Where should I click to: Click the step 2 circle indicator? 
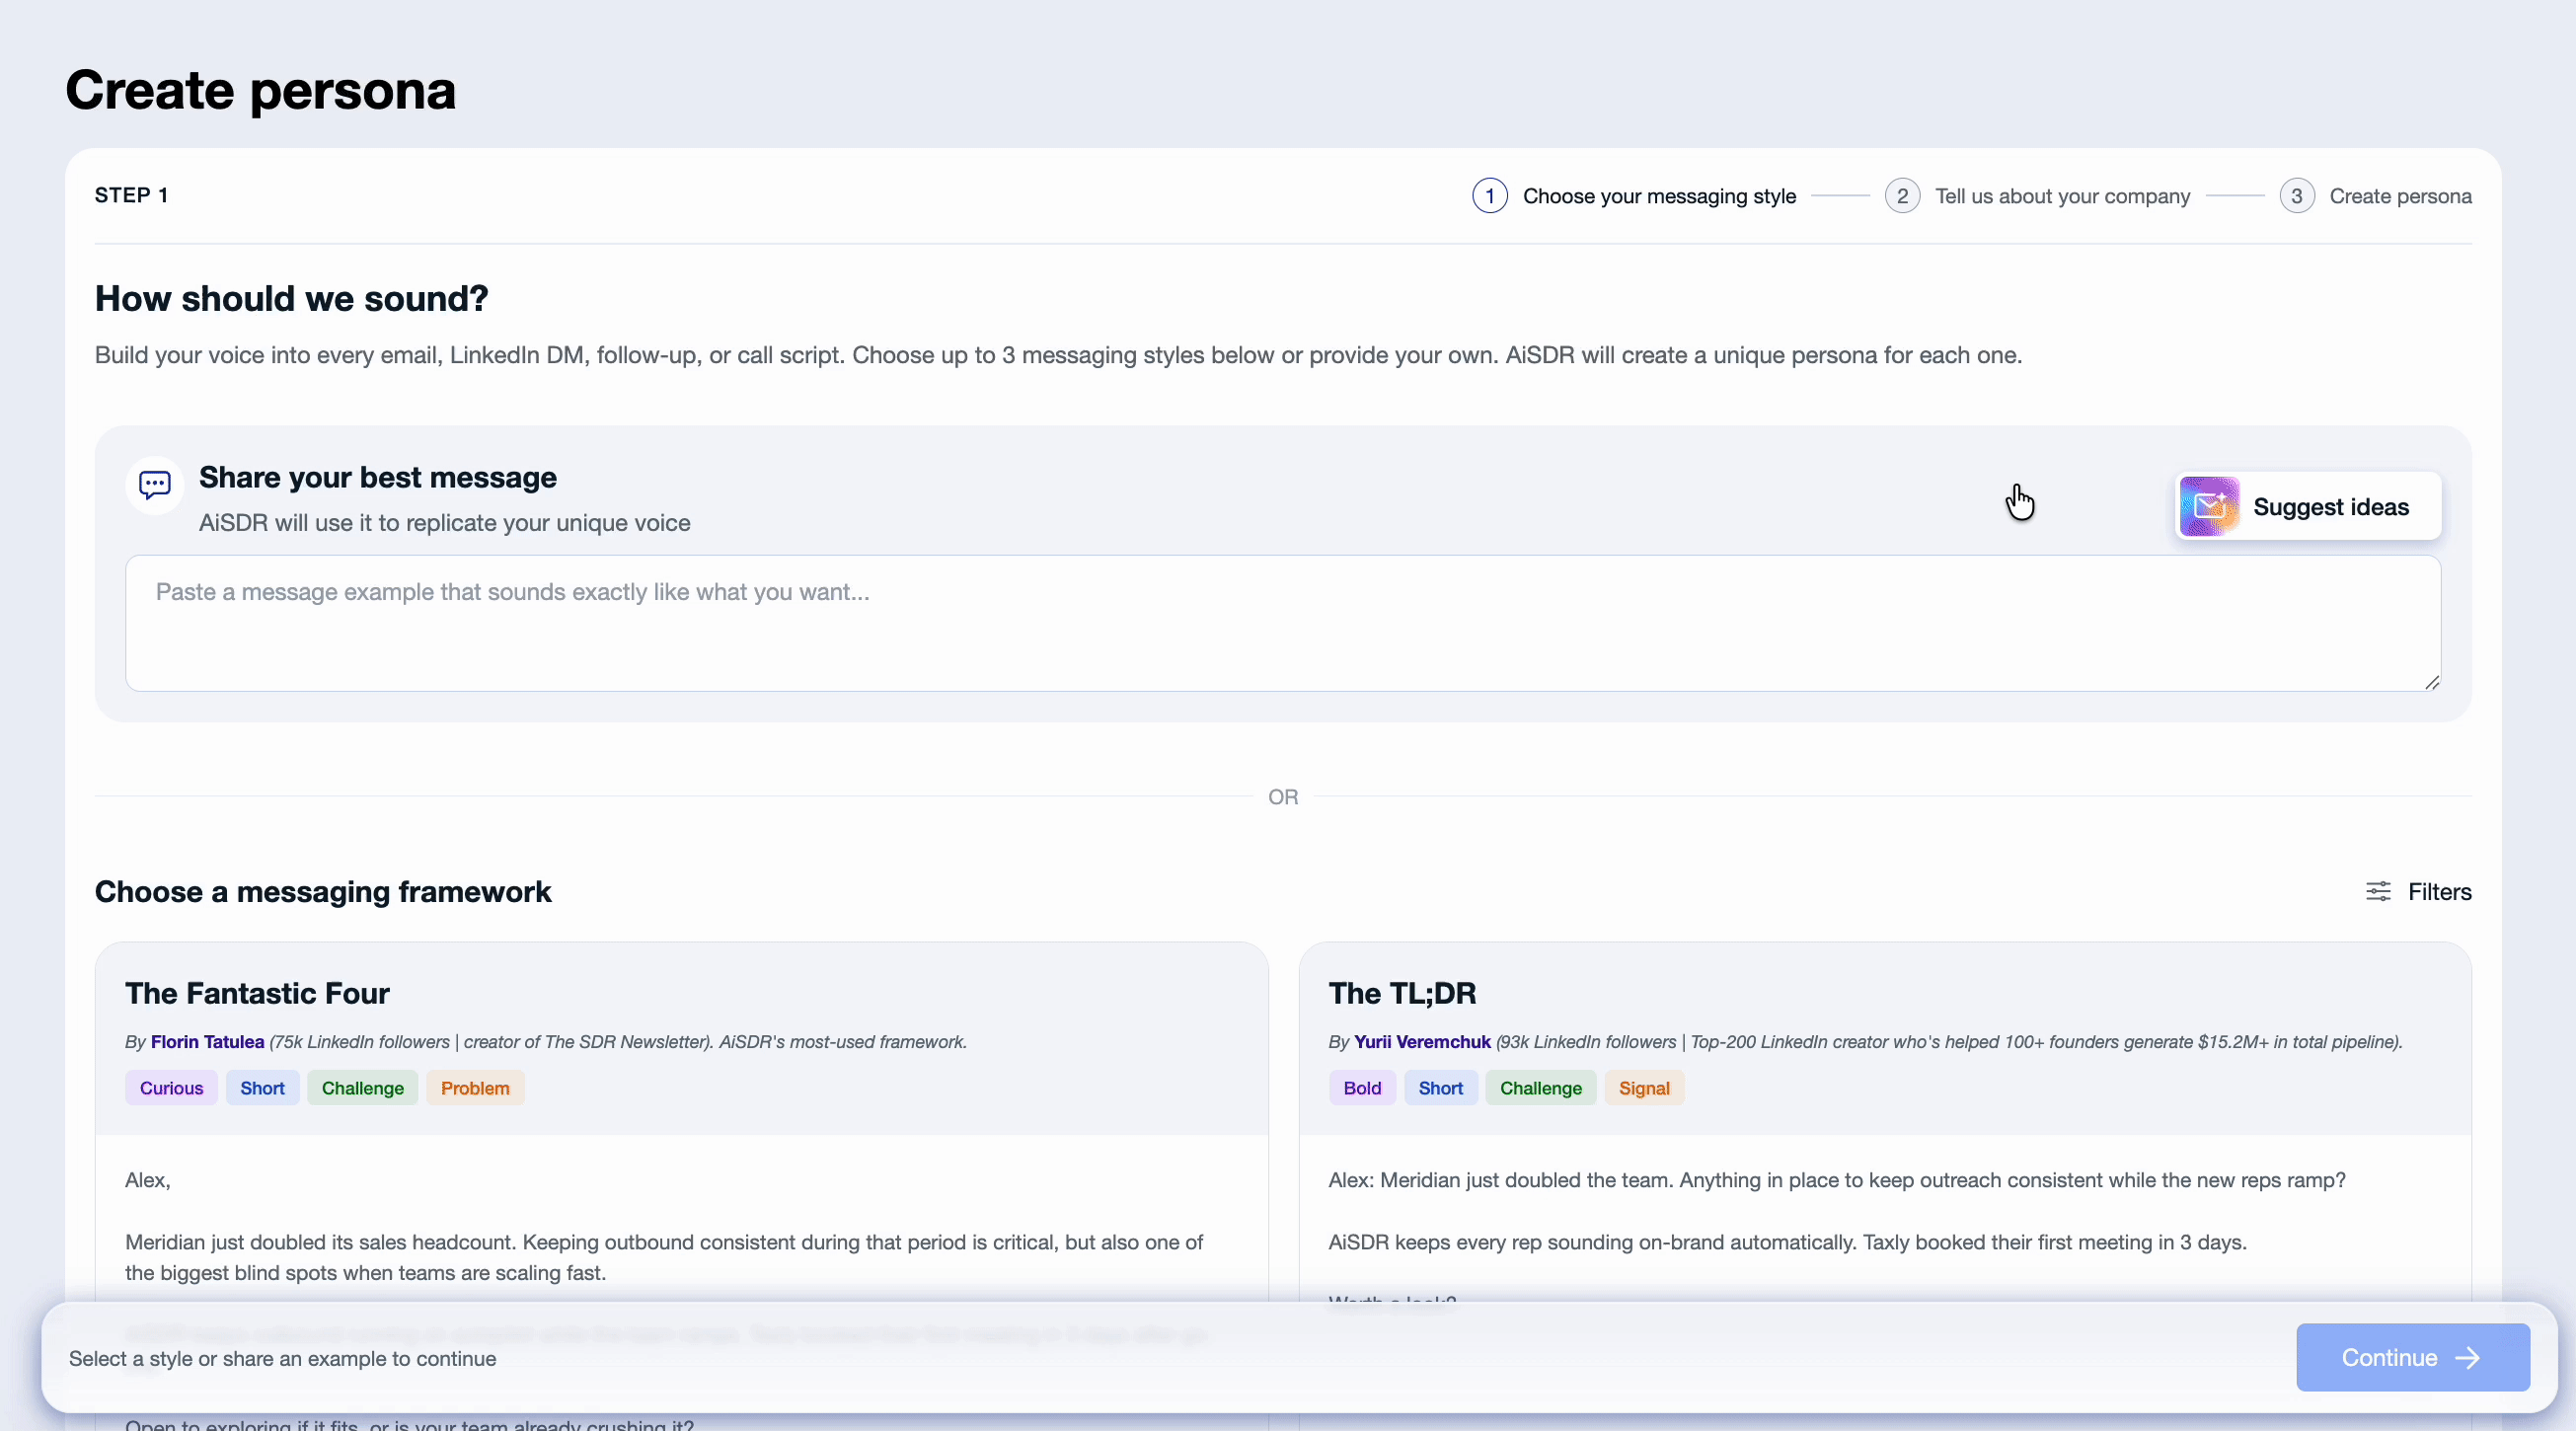[1902, 196]
